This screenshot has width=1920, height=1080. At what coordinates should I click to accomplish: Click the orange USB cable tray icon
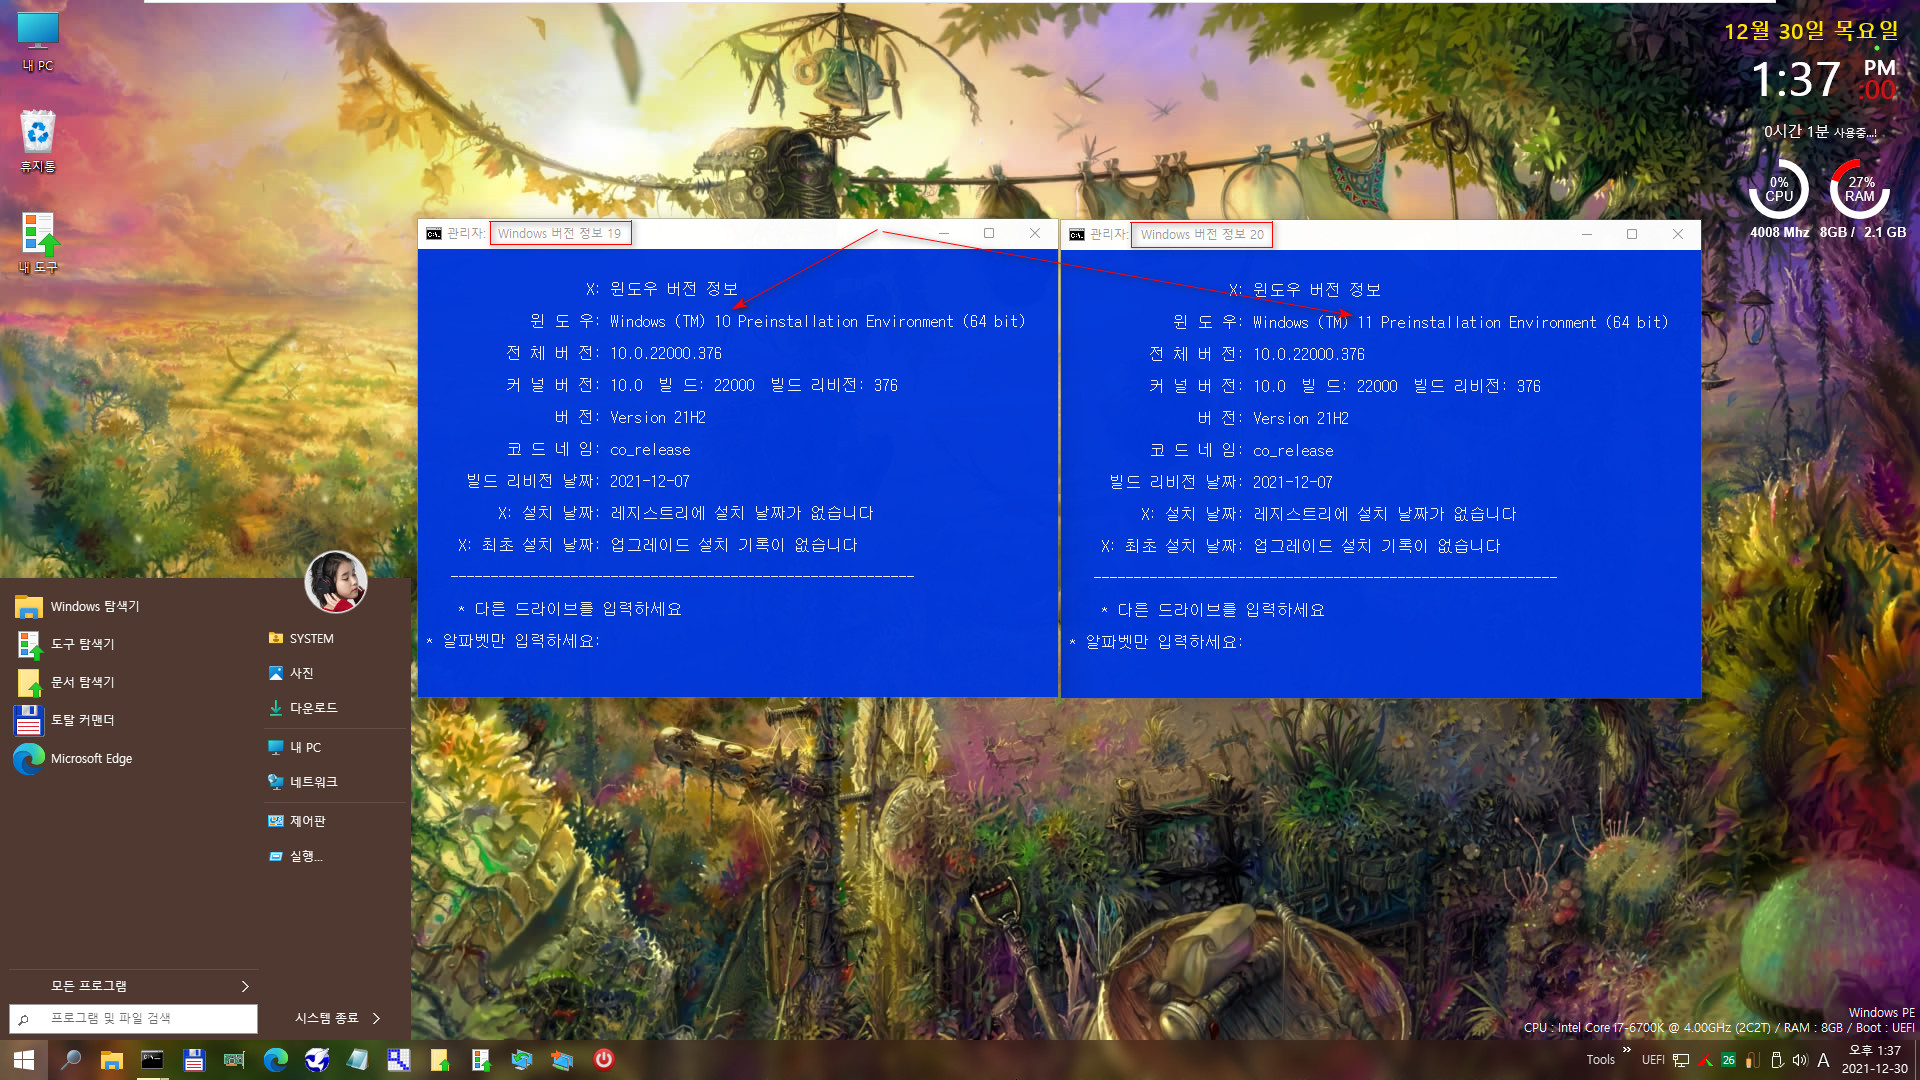coord(1752,1060)
